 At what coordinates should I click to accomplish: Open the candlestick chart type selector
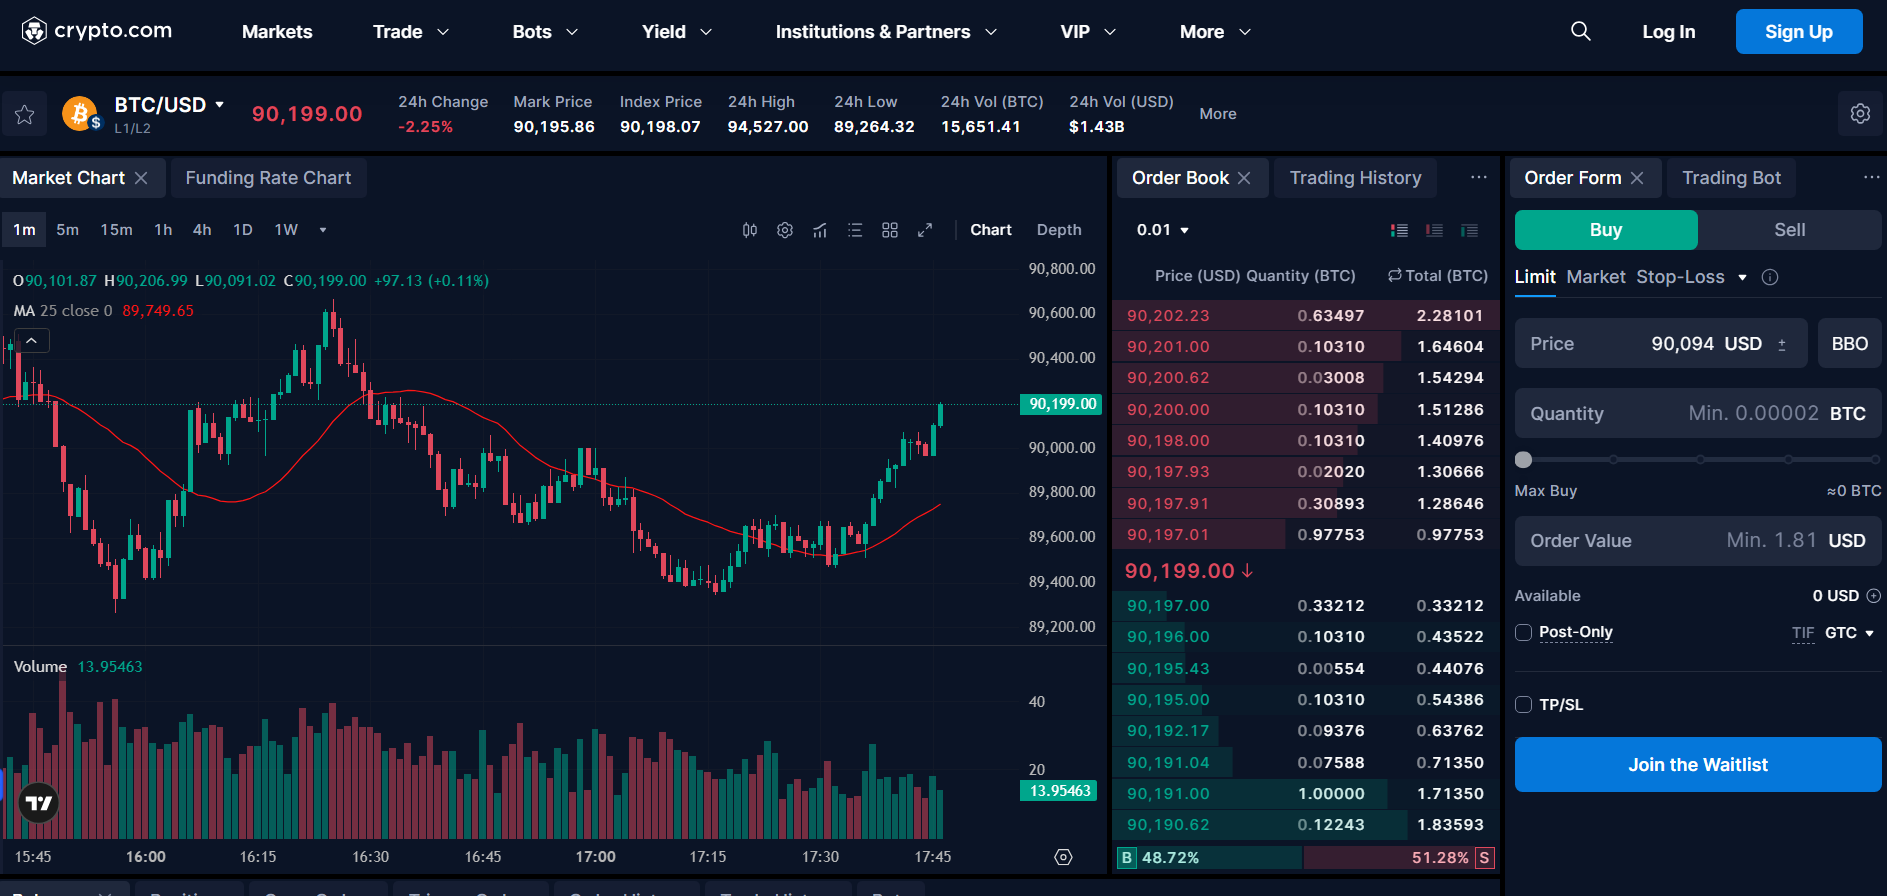click(750, 230)
